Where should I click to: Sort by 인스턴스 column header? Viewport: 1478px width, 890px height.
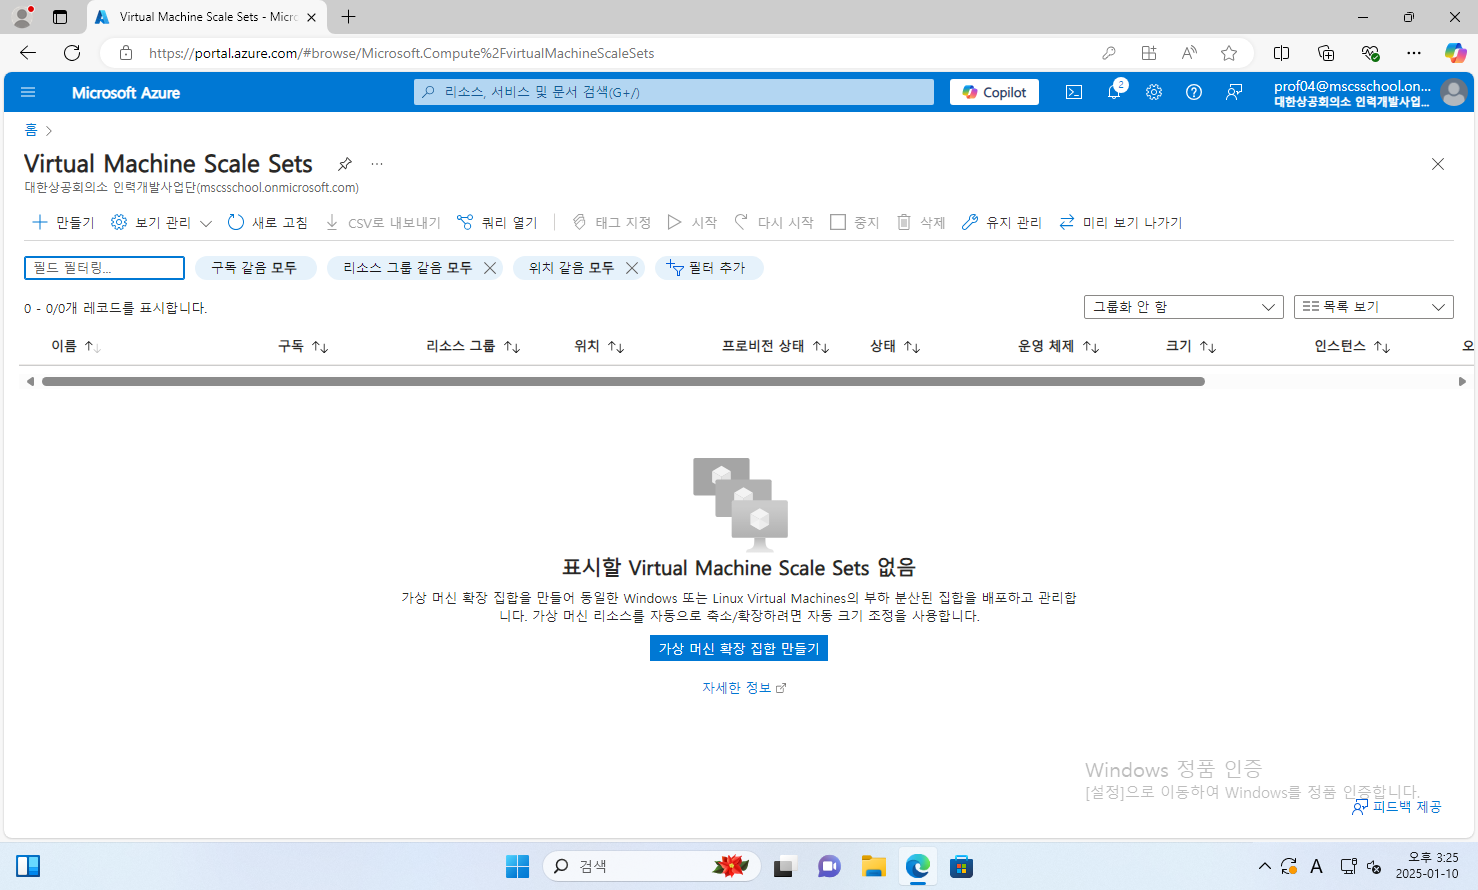pyautogui.click(x=1352, y=346)
